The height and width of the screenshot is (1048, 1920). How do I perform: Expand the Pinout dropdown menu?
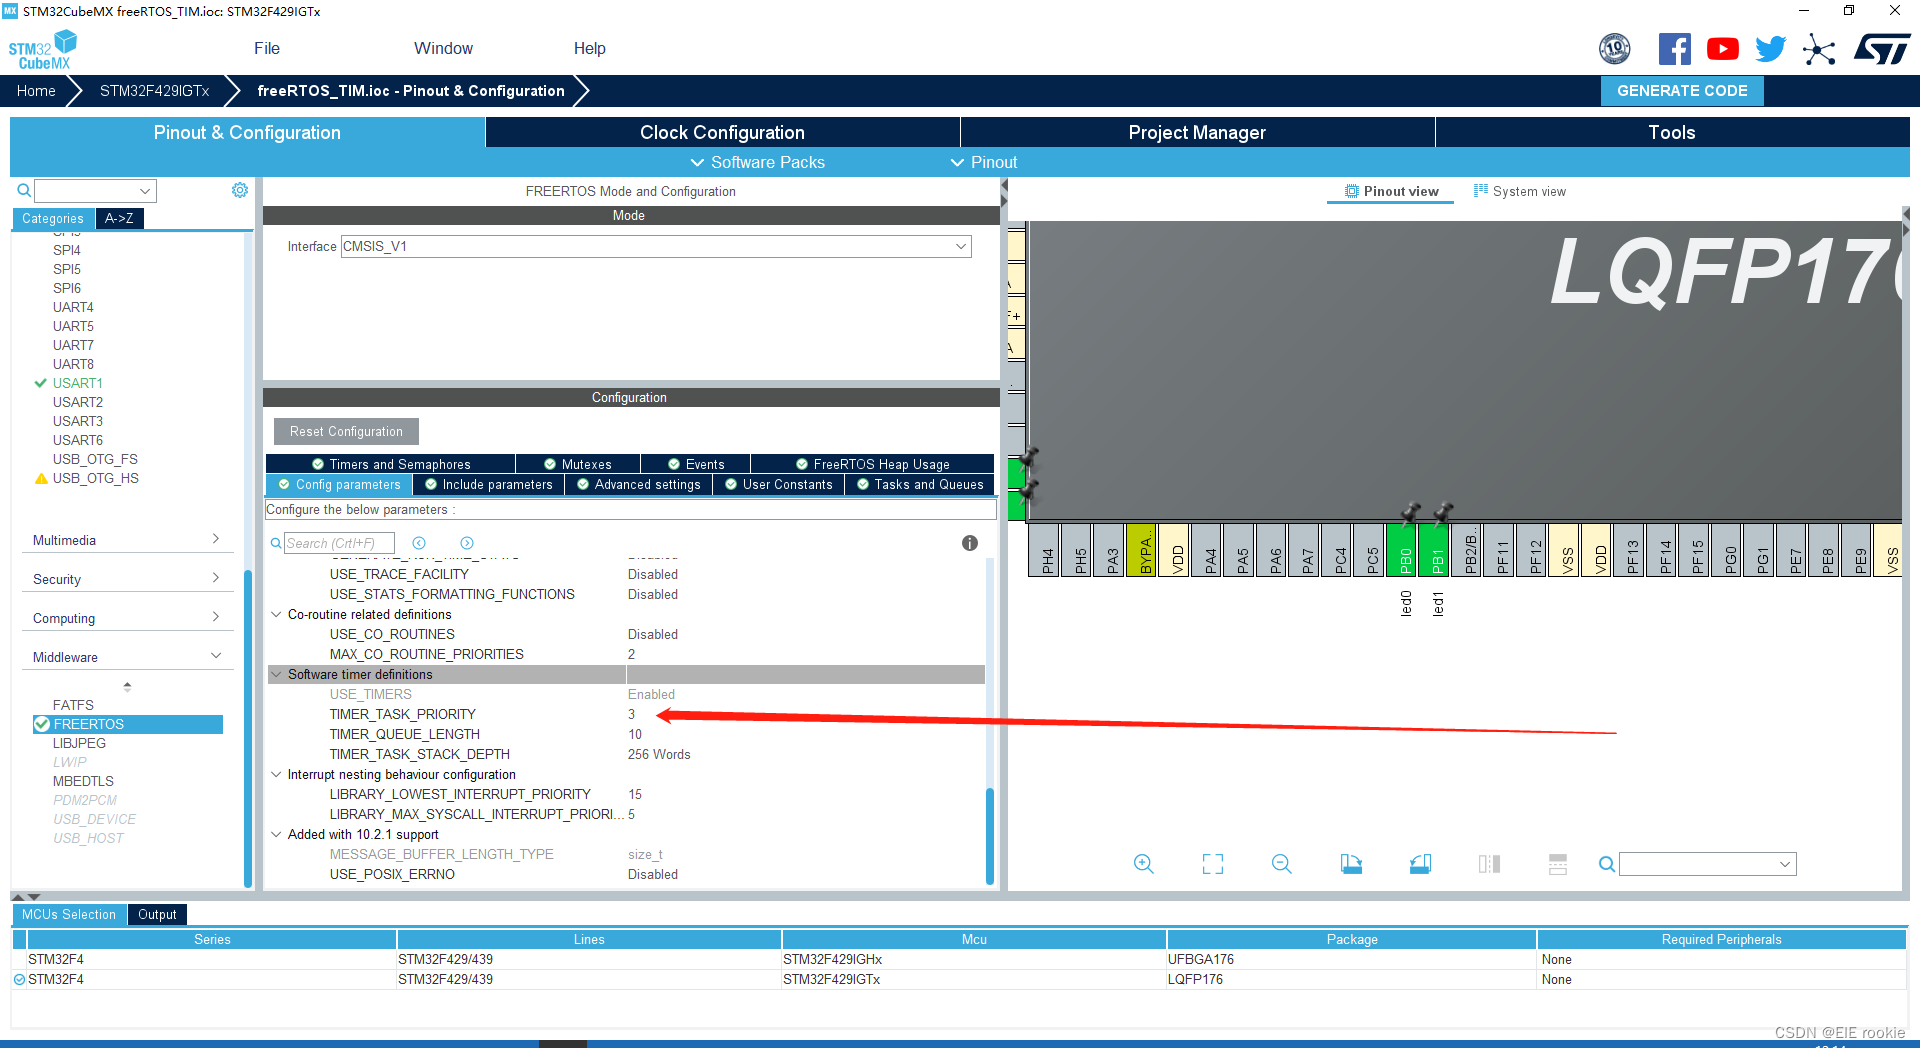pos(984,162)
